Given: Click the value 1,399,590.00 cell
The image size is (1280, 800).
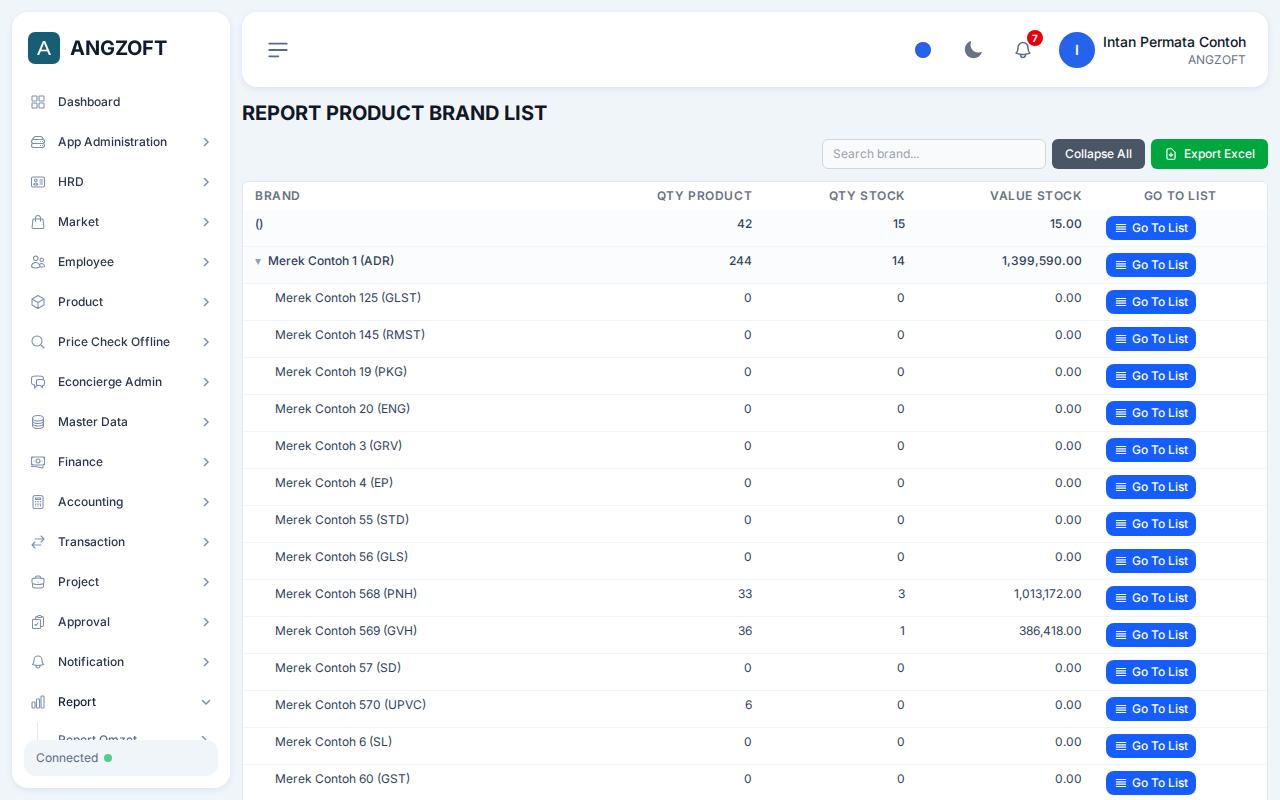Looking at the screenshot, I should point(1041,261).
